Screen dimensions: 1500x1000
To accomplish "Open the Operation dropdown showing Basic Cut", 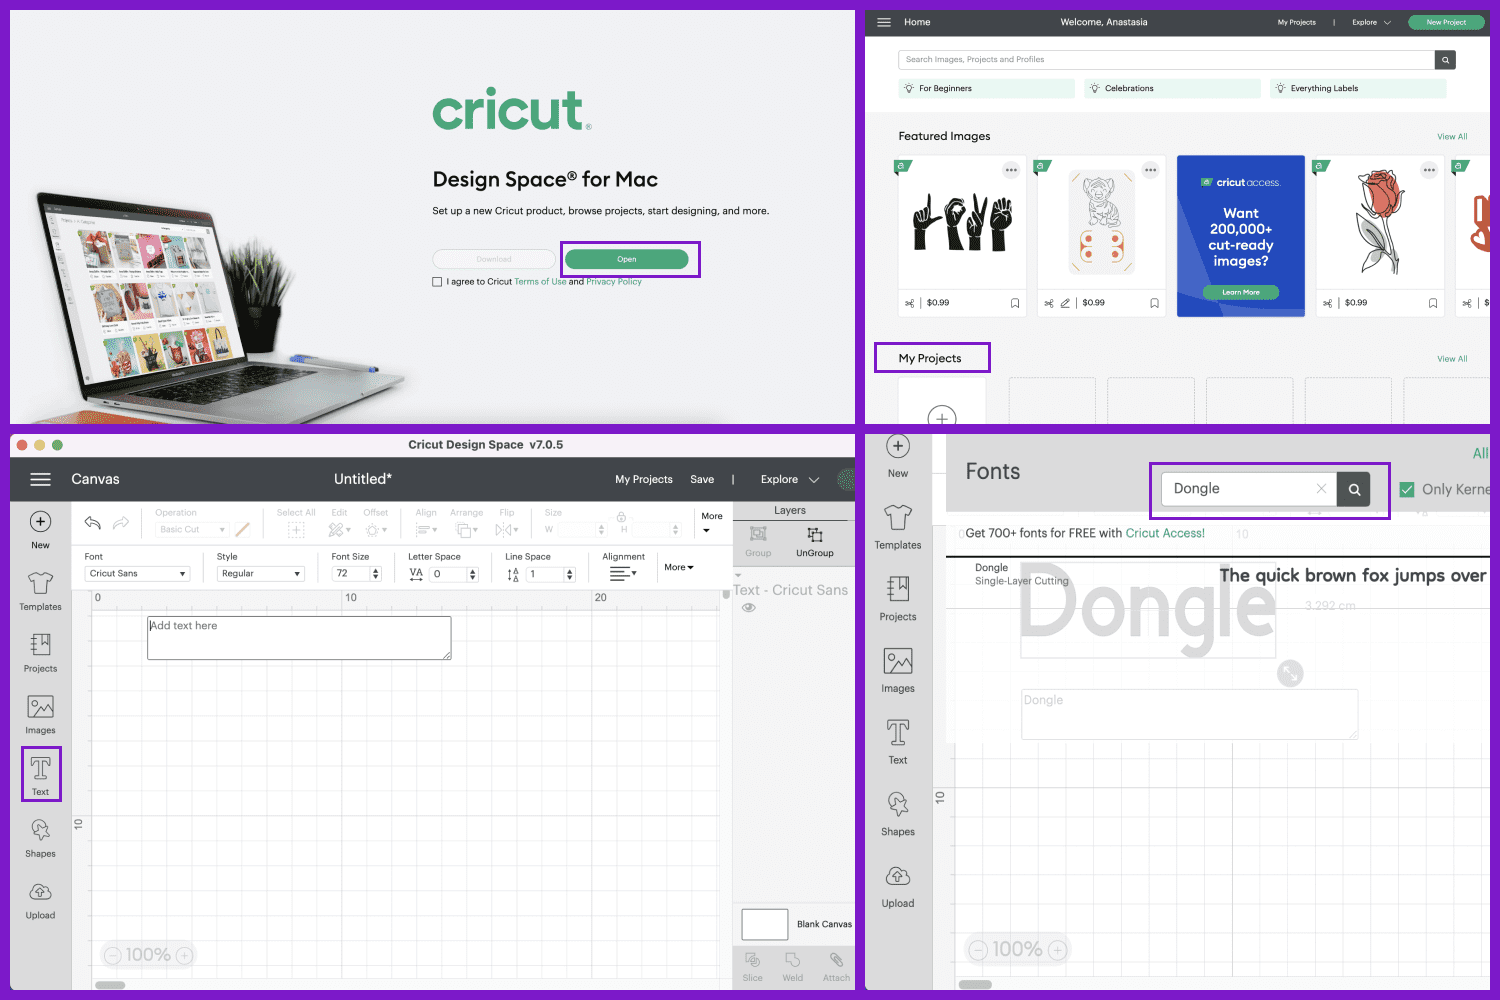I will 192,530.
